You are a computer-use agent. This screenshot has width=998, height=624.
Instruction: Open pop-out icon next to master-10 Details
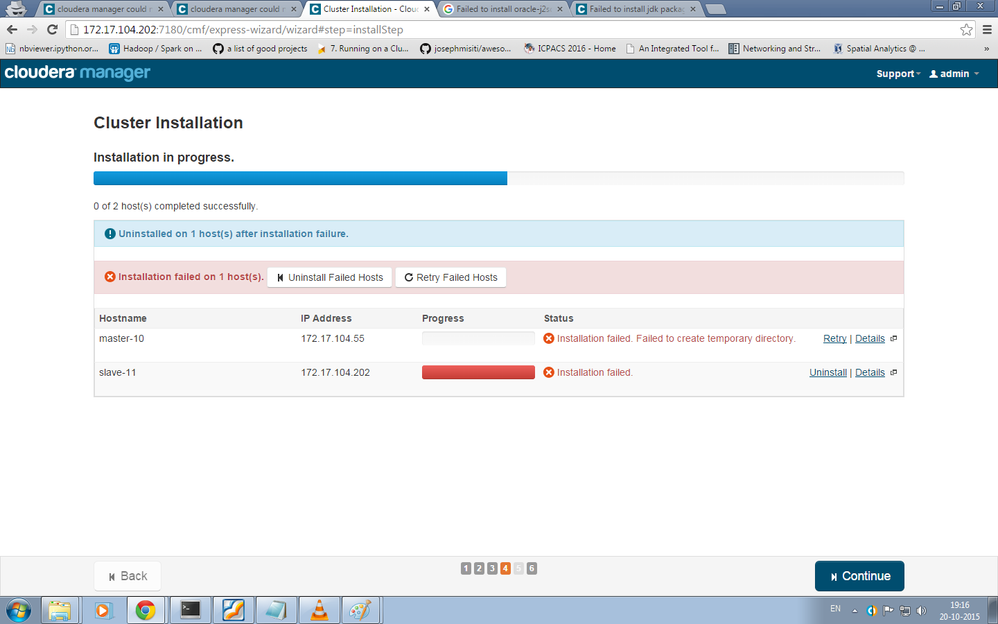point(894,339)
